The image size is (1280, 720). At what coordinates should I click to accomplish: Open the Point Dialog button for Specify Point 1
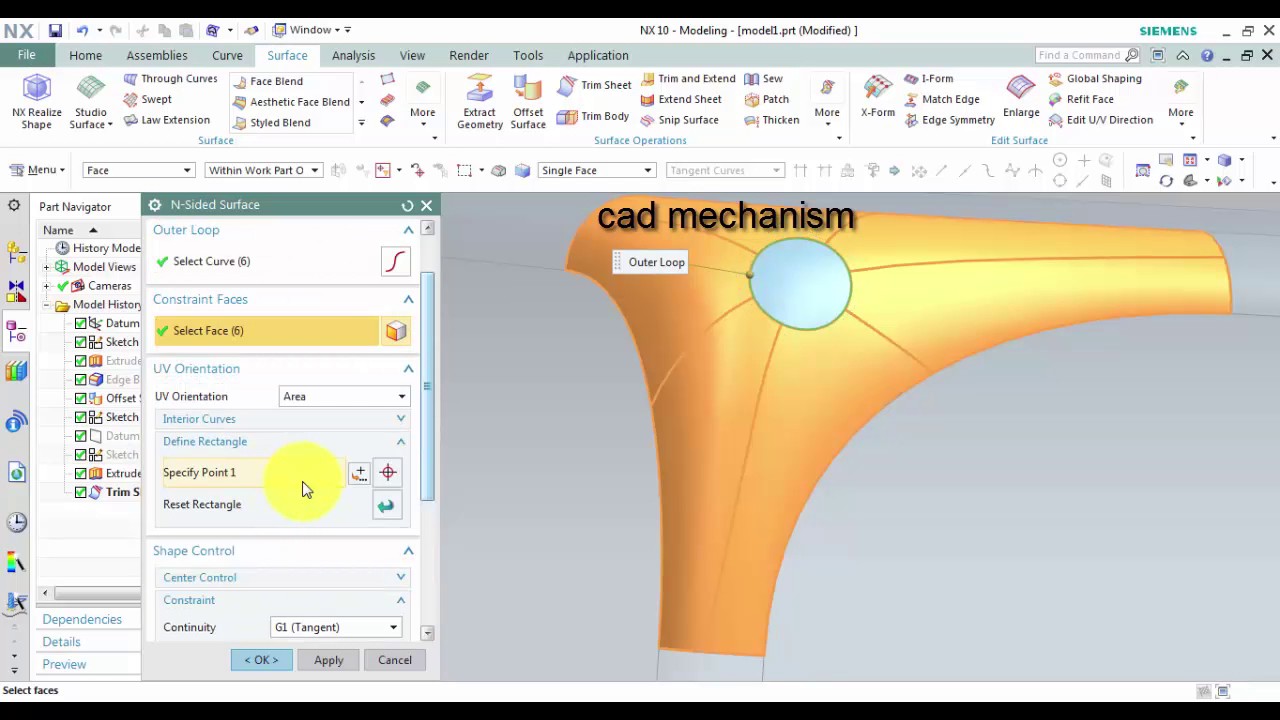[359, 473]
